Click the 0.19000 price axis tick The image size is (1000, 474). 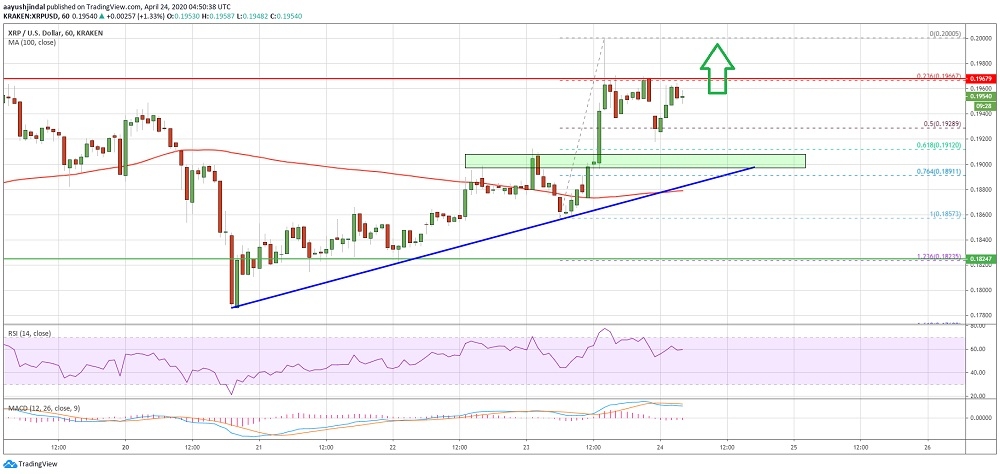pos(981,164)
